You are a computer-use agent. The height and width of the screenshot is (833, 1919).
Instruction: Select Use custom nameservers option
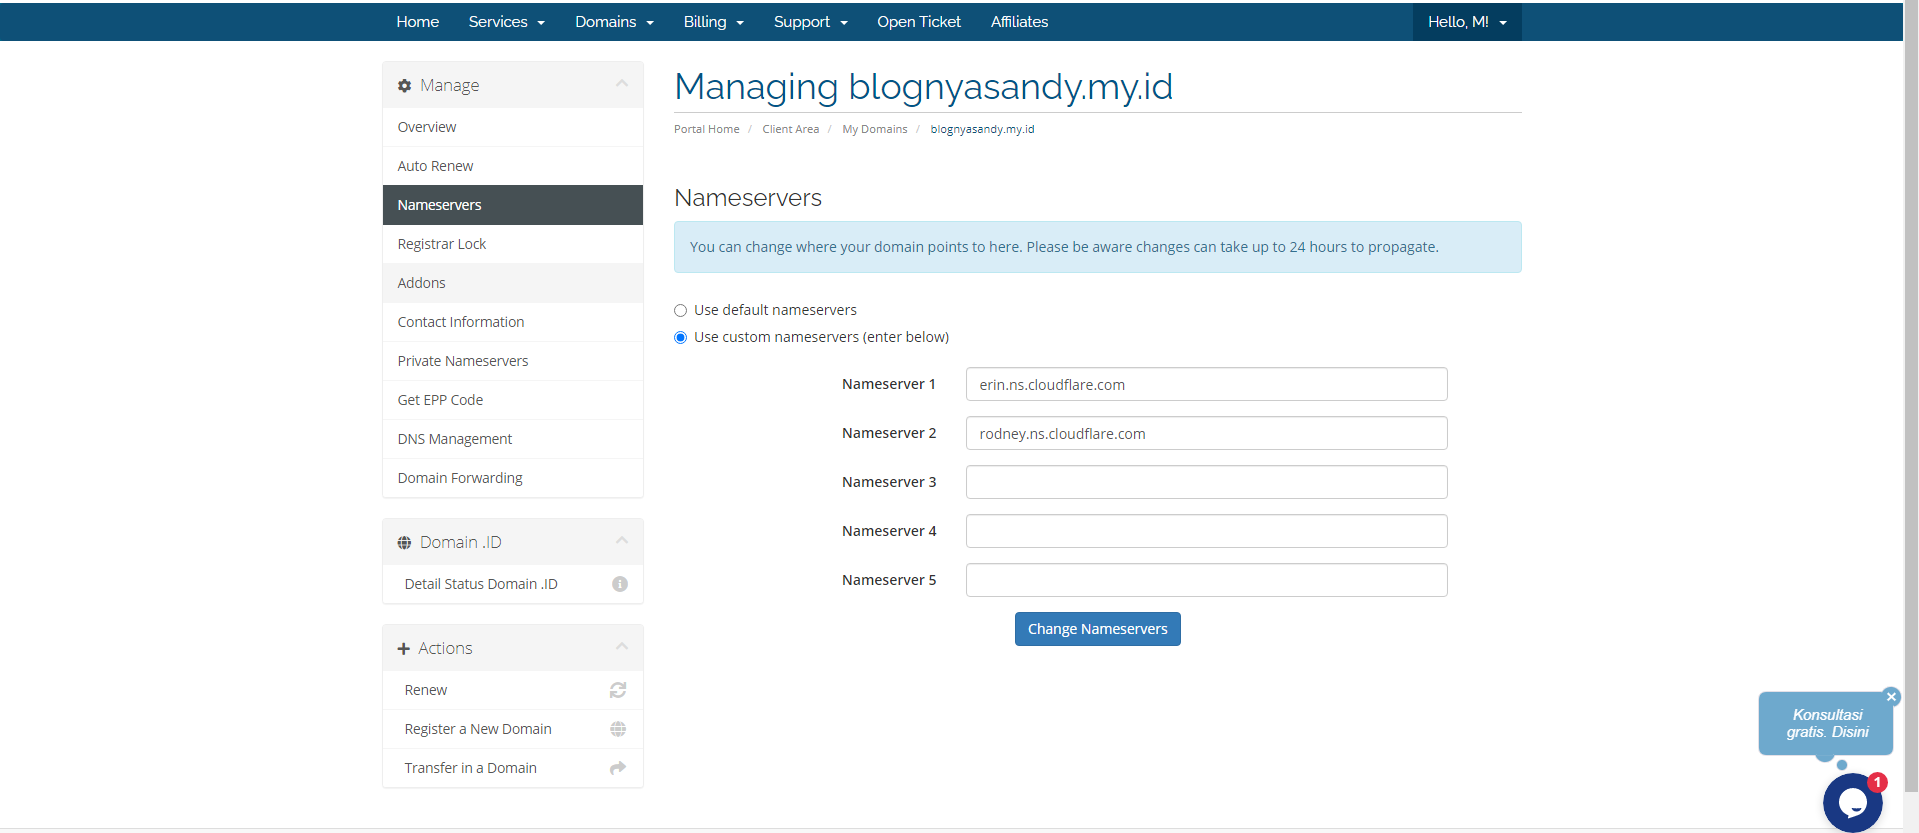pos(681,337)
